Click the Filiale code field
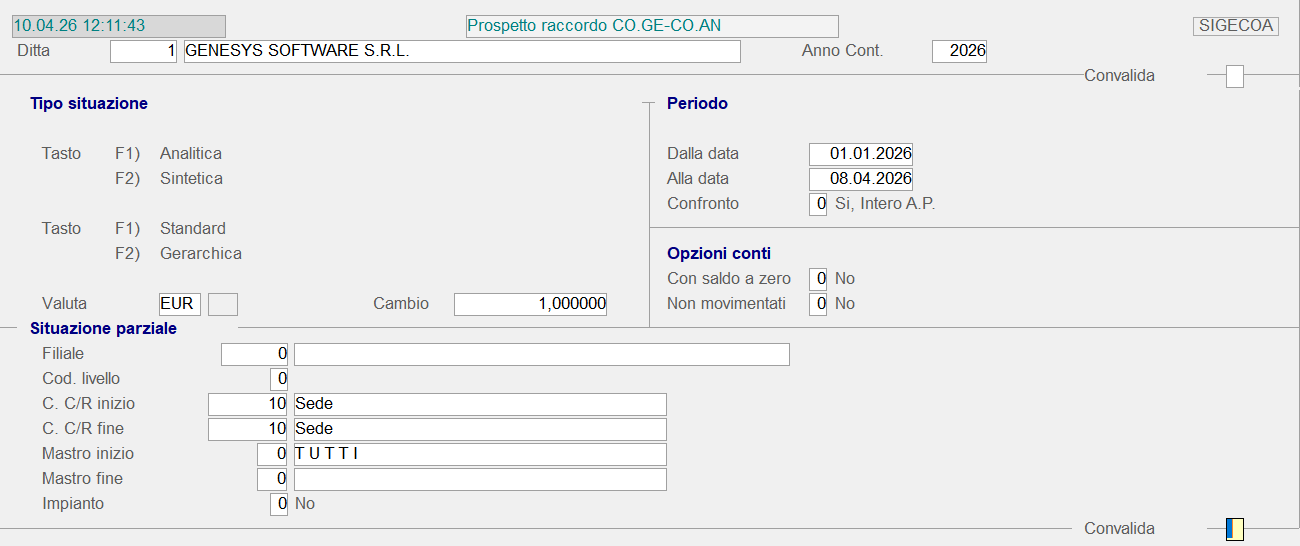The image size is (1300, 546). pos(255,354)
